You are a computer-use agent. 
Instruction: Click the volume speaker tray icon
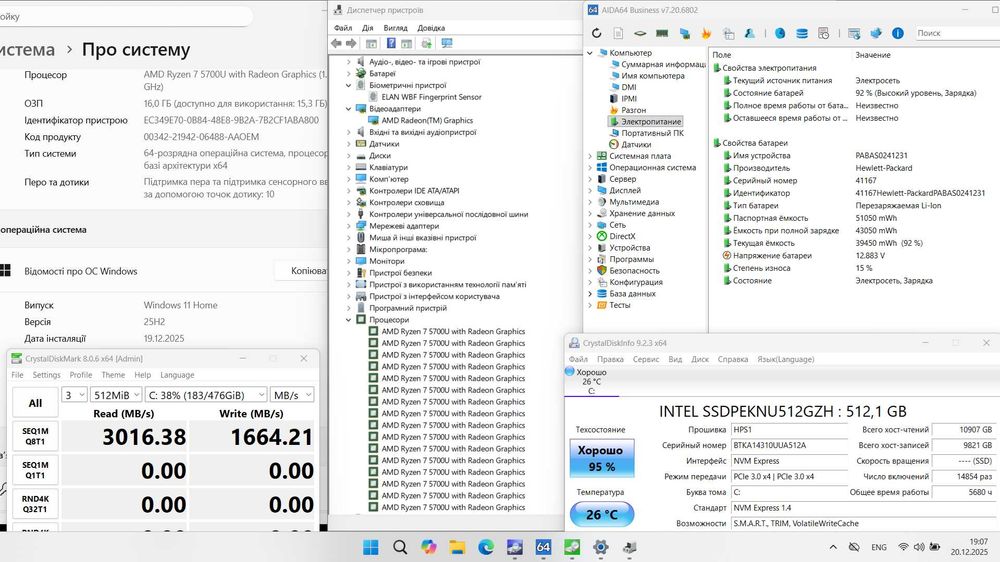point(919,547)
